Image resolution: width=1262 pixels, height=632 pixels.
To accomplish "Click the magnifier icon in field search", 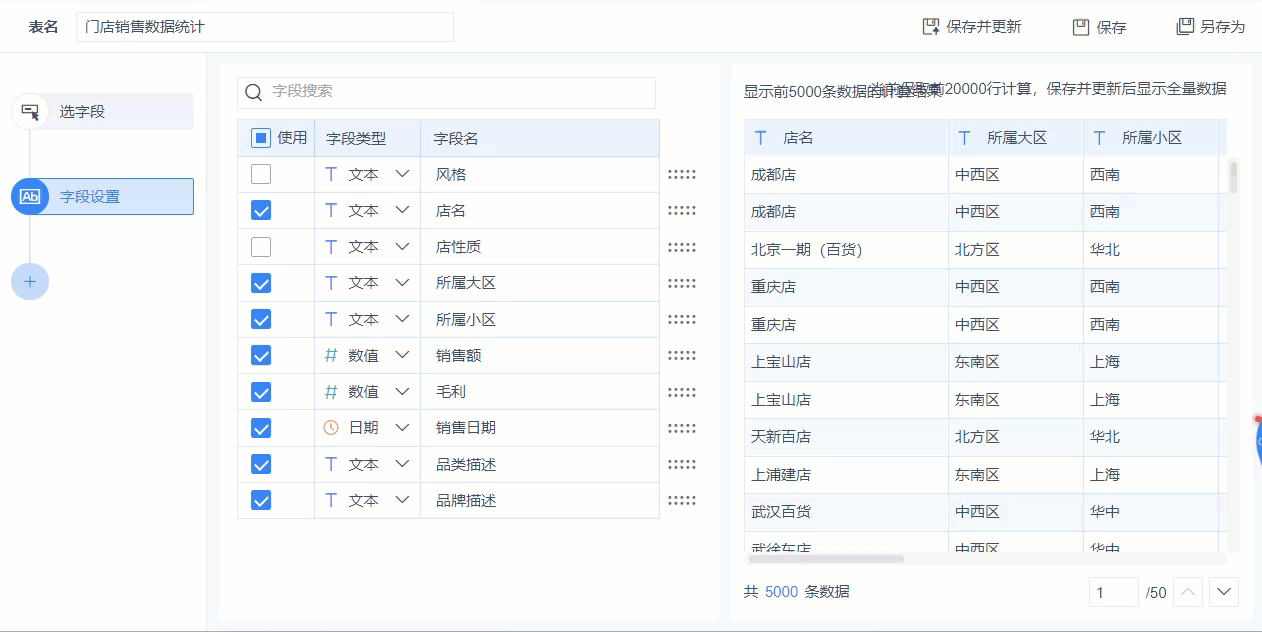I will pyautogui.click(x=254, y=92).
